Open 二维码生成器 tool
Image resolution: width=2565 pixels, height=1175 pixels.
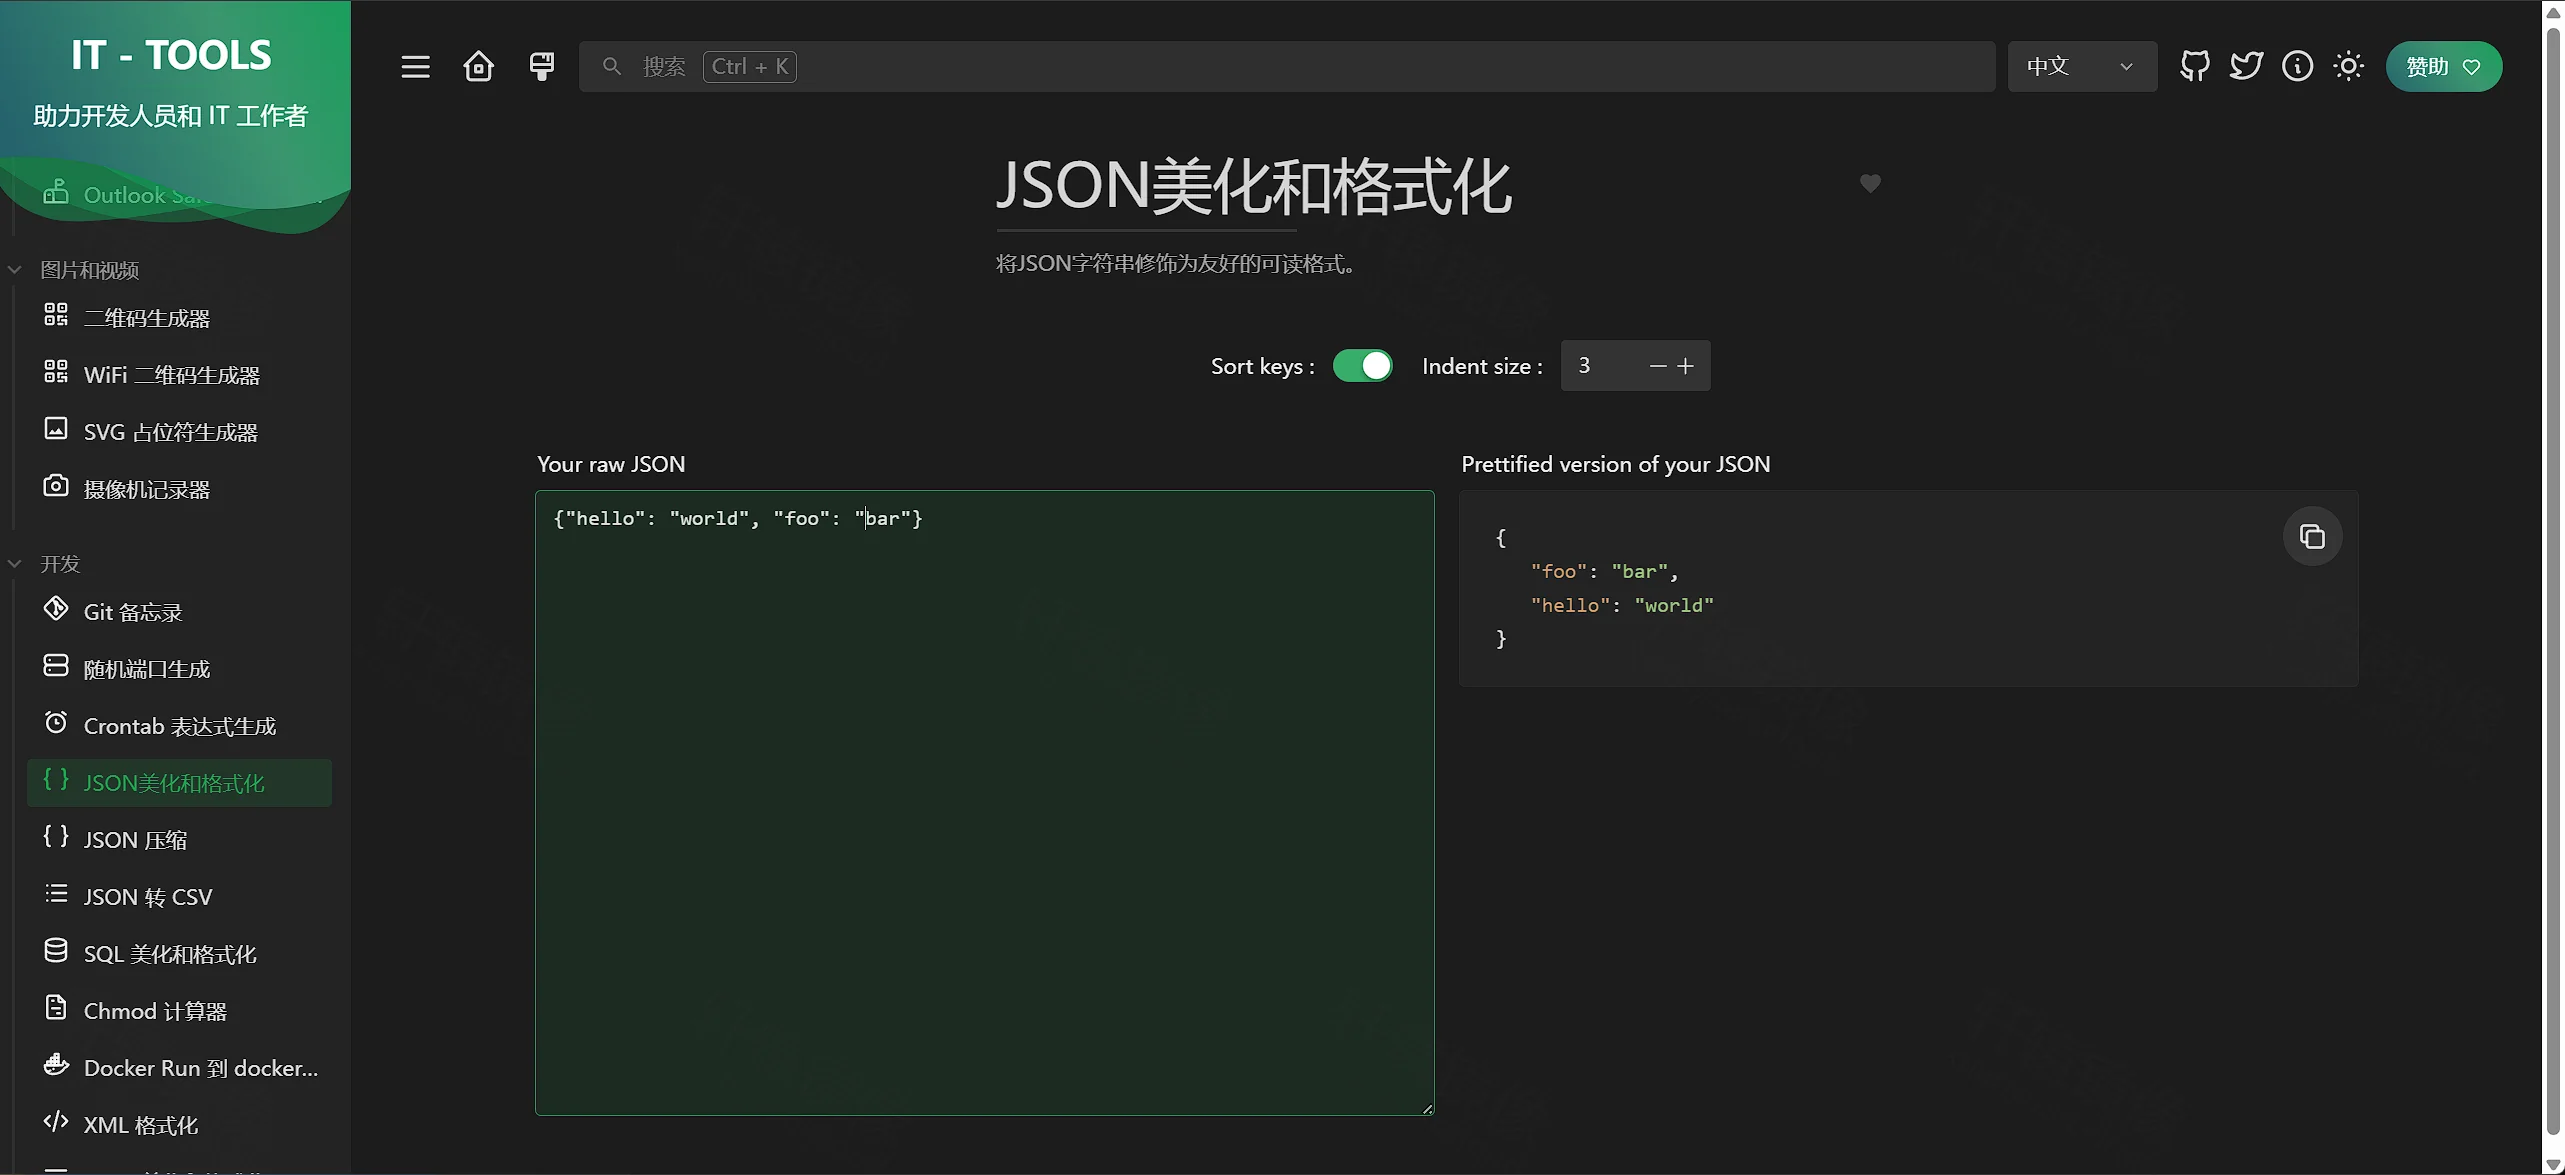click(x=180, y=318)
